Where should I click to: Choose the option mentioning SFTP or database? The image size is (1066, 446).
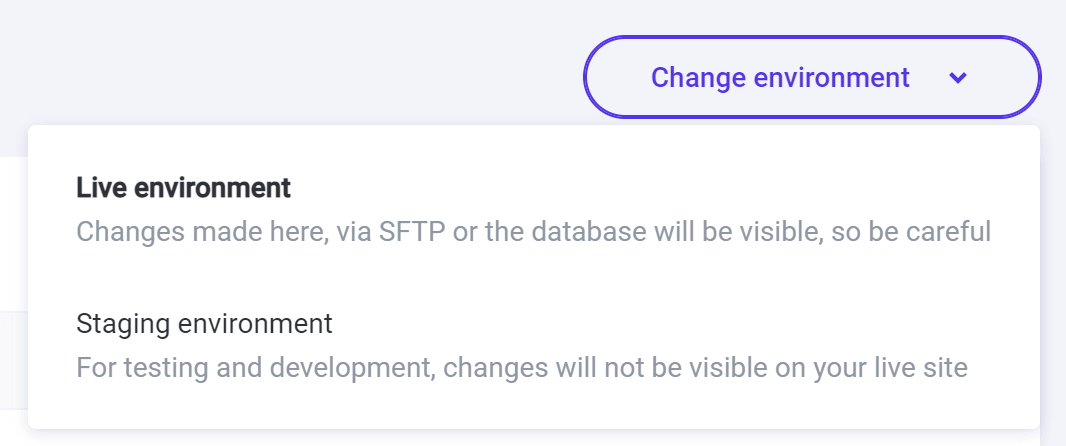[533, 210]
